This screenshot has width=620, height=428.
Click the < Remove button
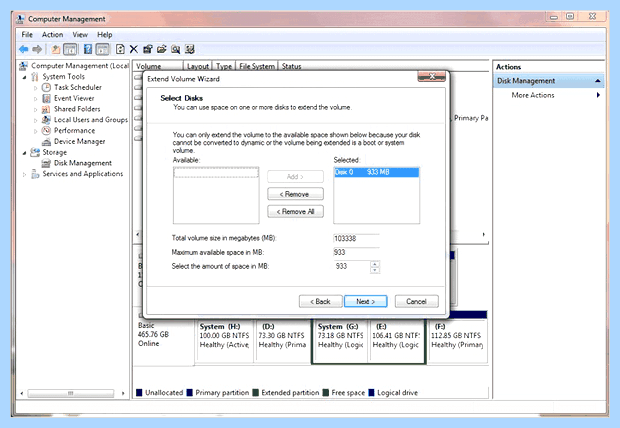(x=295, y=194)
